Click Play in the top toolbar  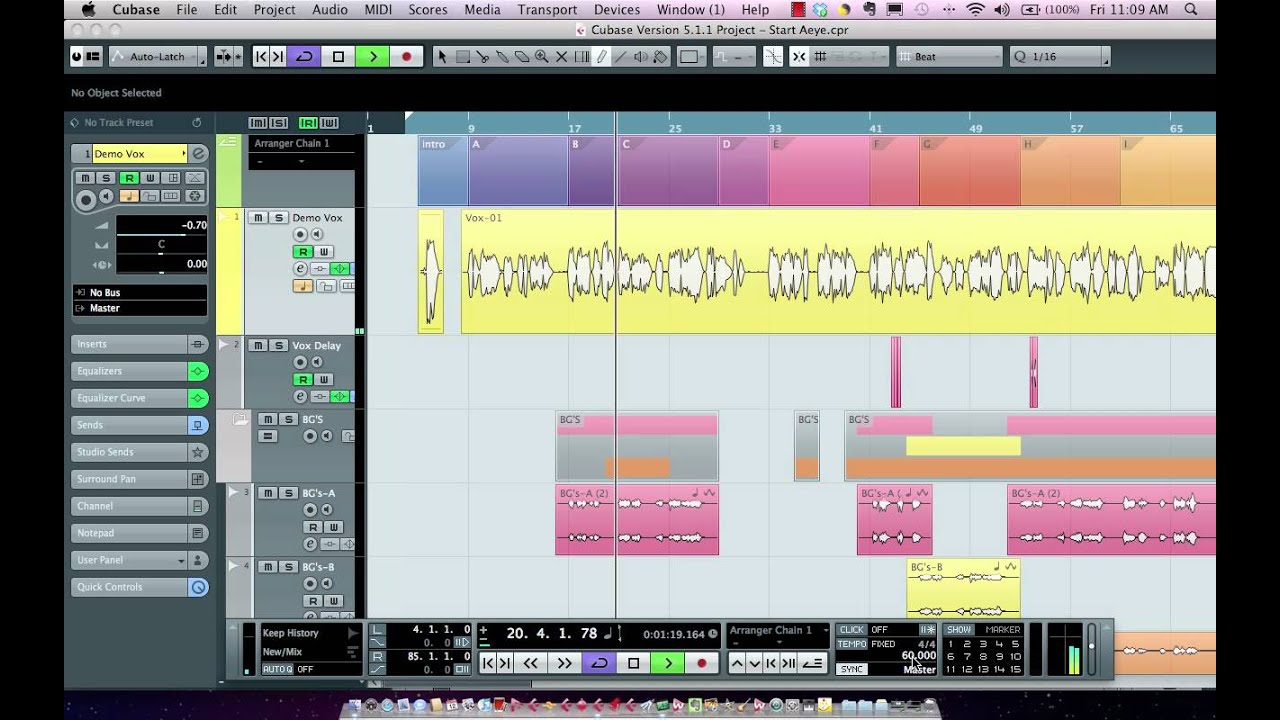click(x=372, y=57)
